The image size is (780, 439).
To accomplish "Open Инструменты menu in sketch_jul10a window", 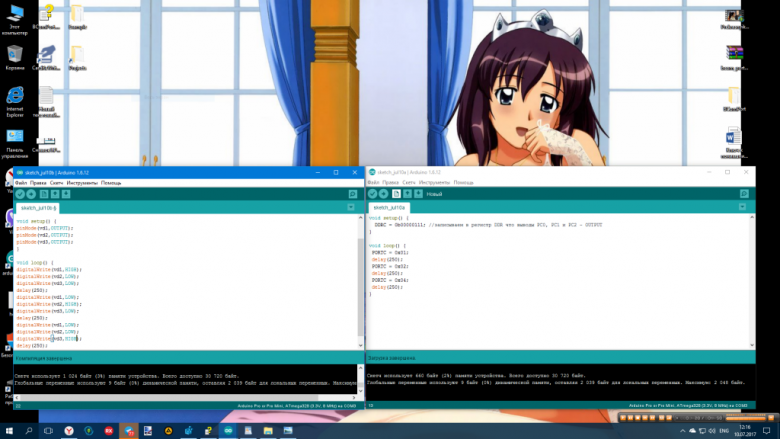I will pyautogui.click(x=434, y=182).
